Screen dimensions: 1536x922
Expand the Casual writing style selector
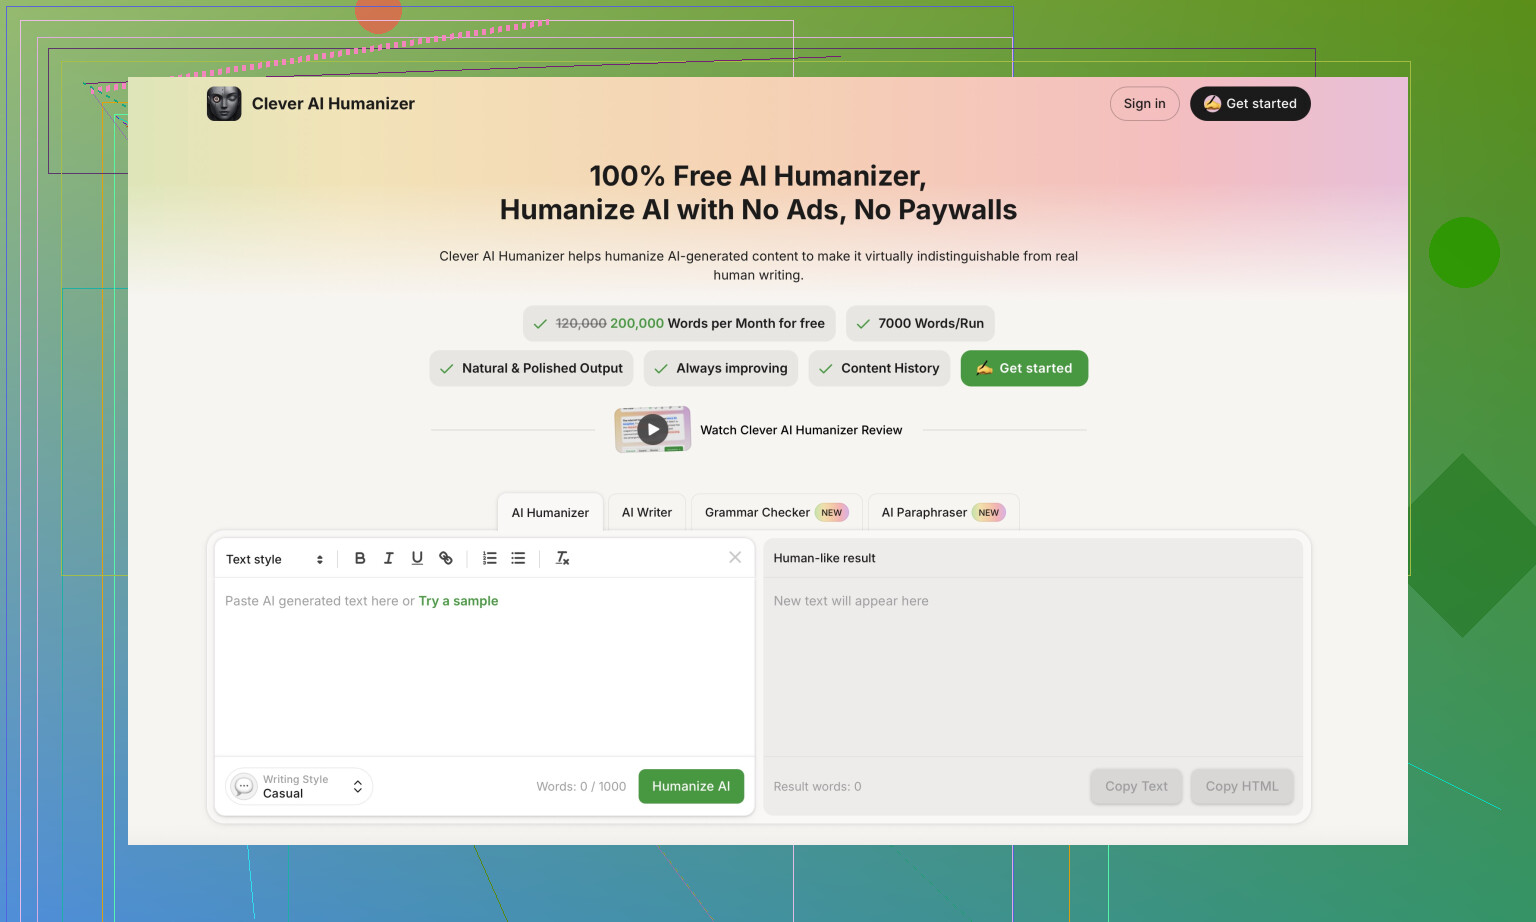coord(299,787)
